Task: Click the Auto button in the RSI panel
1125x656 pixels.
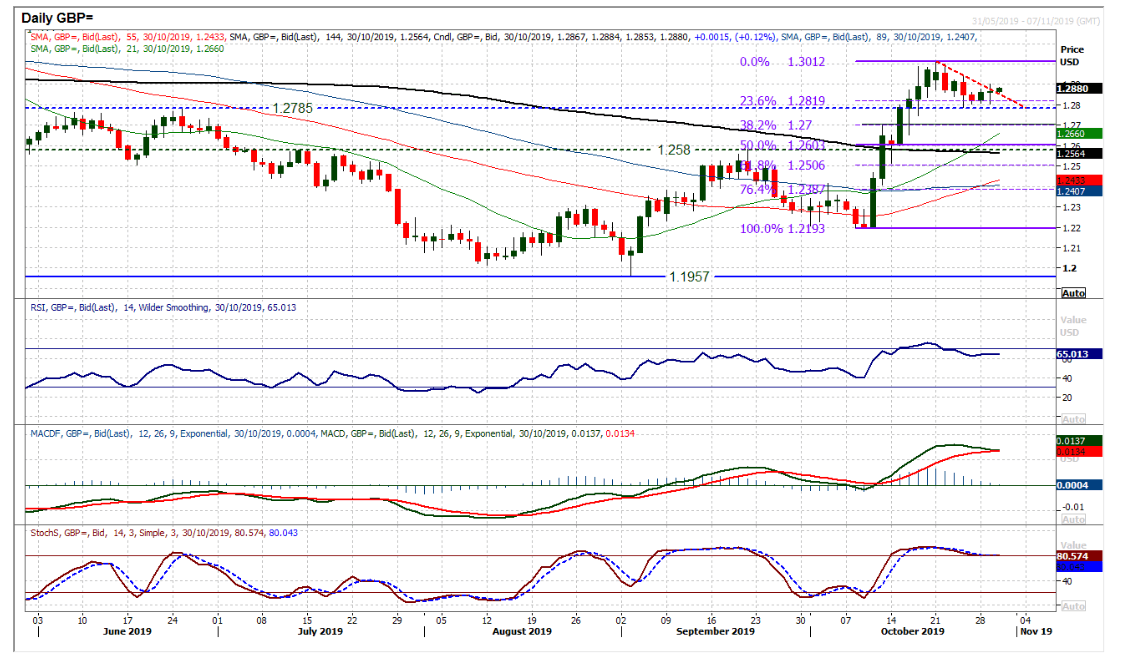Action: (x=1073, y=418)
